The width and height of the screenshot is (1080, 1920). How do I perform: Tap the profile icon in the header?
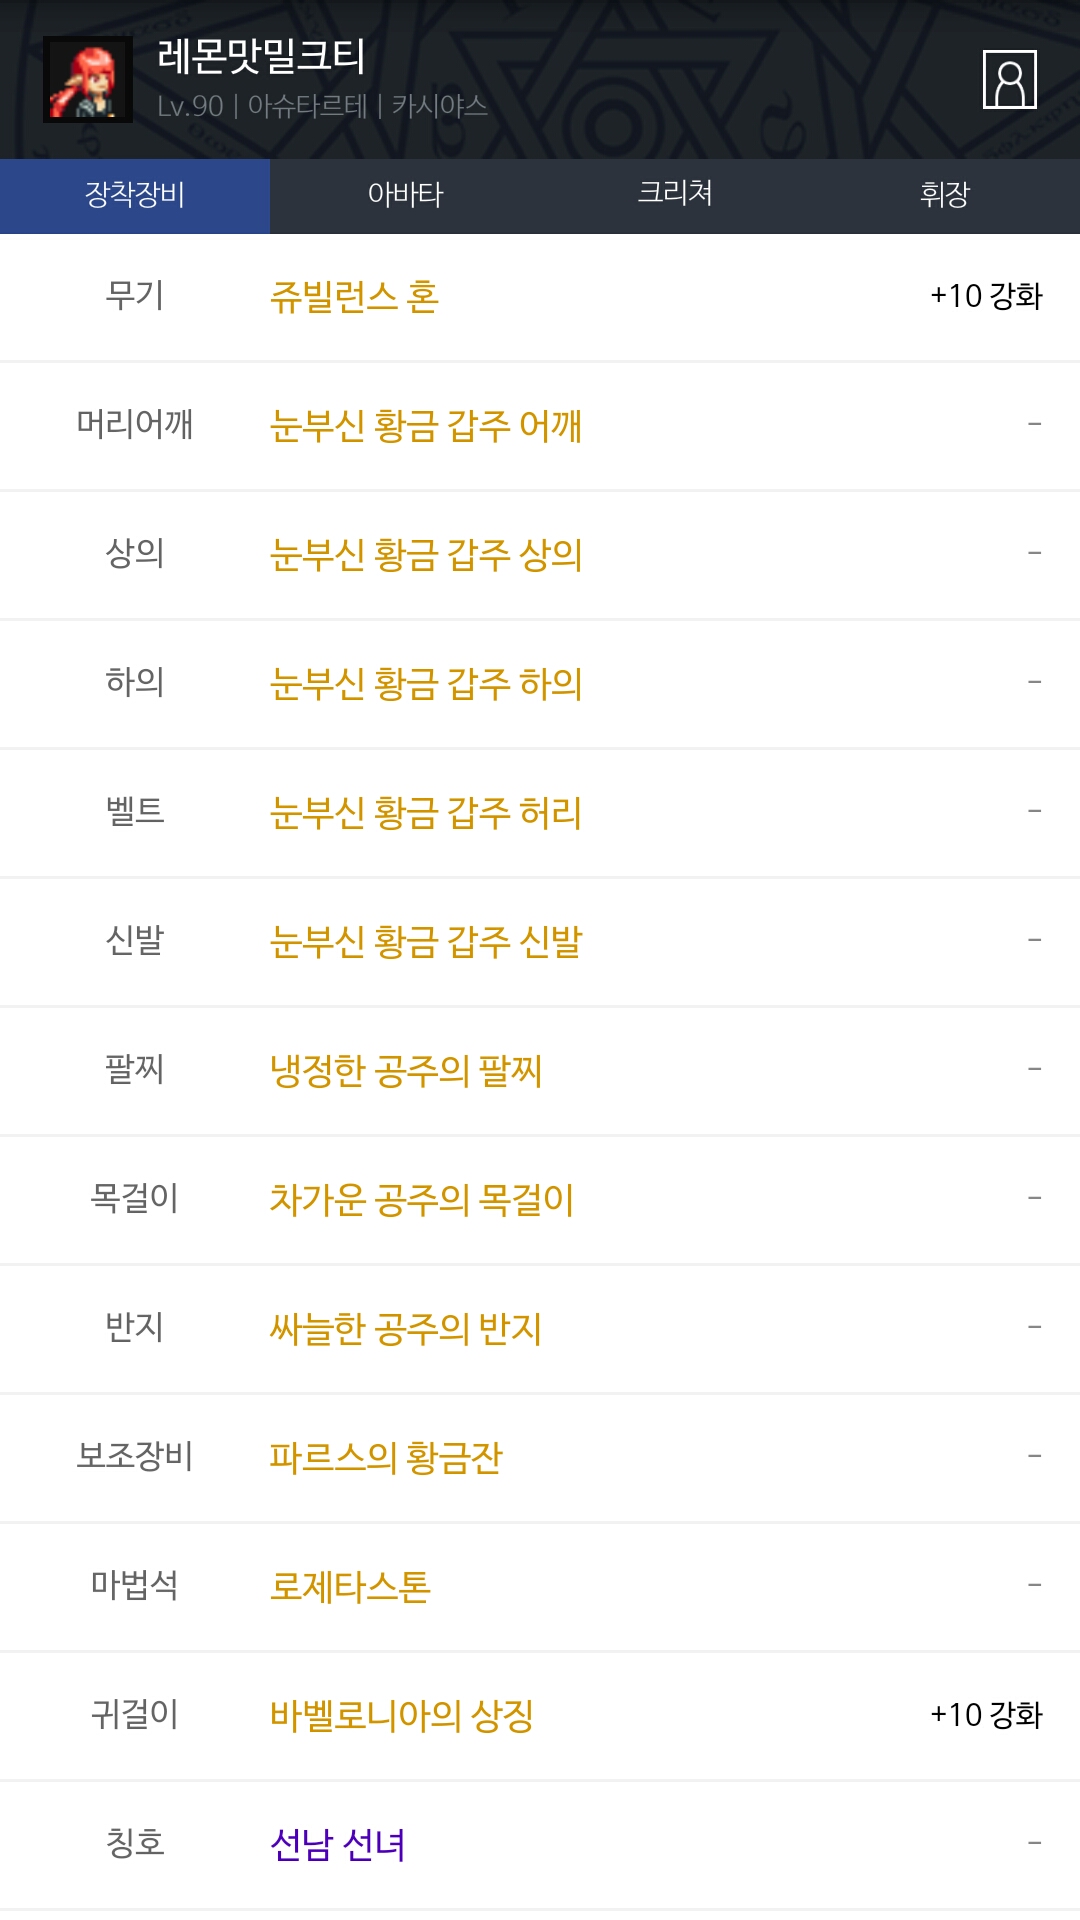[x=1009, y=79]
